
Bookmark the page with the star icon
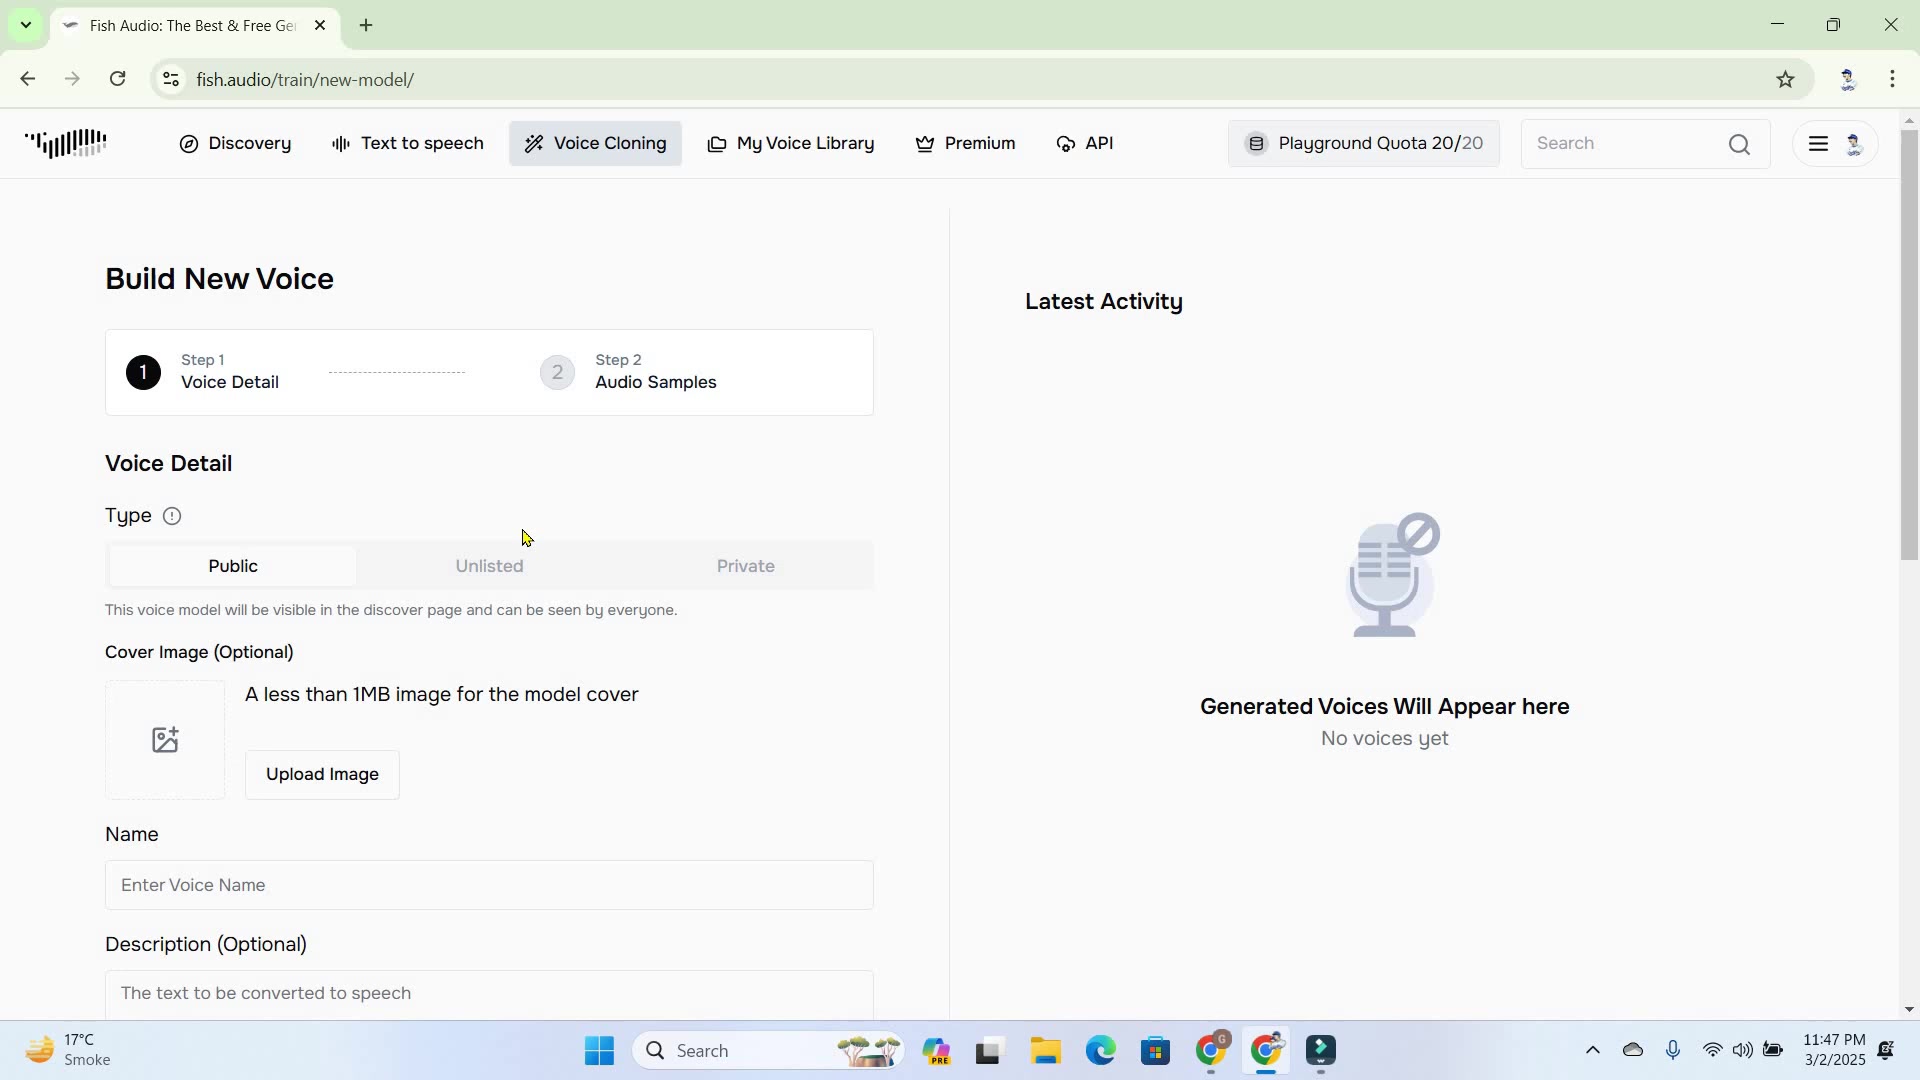pos(1785,79)
